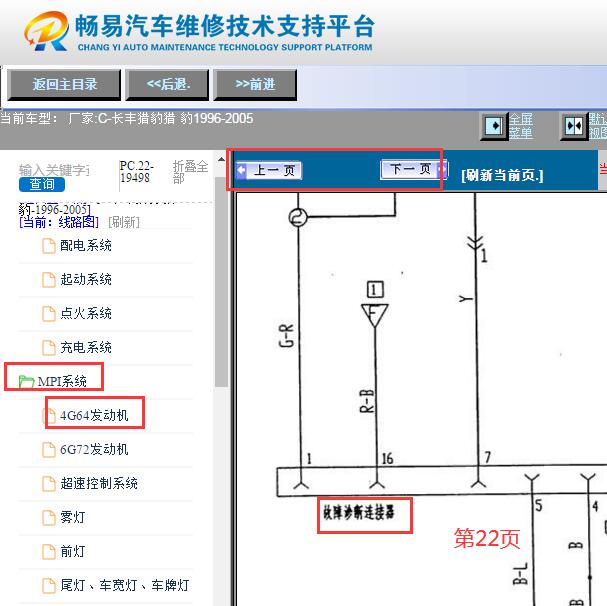Click the 当前: 线路图 link
The height and width of the screenshot is (606, 607).
(59, 222)
